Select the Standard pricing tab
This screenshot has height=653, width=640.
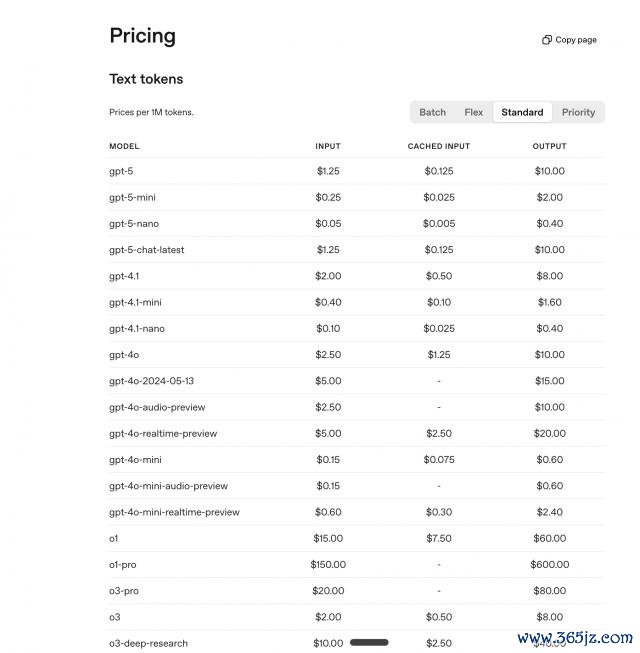click(522, 112)
